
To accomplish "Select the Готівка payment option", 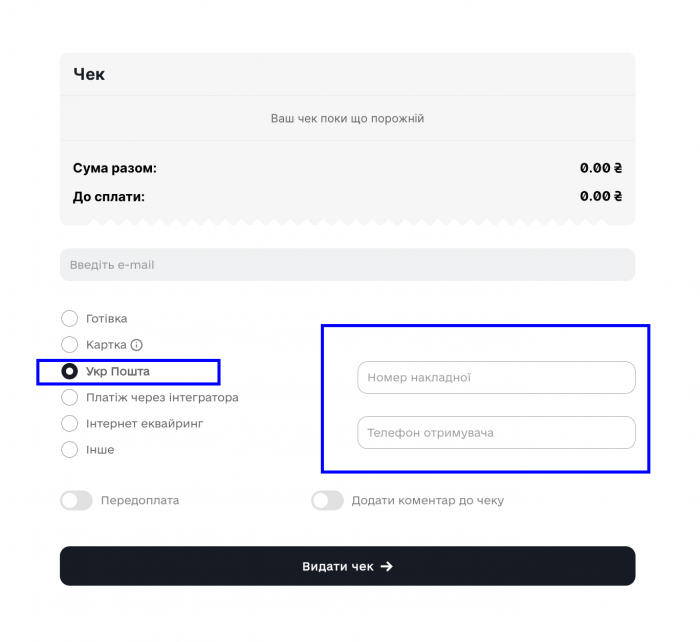I will [x=70, y=319].
